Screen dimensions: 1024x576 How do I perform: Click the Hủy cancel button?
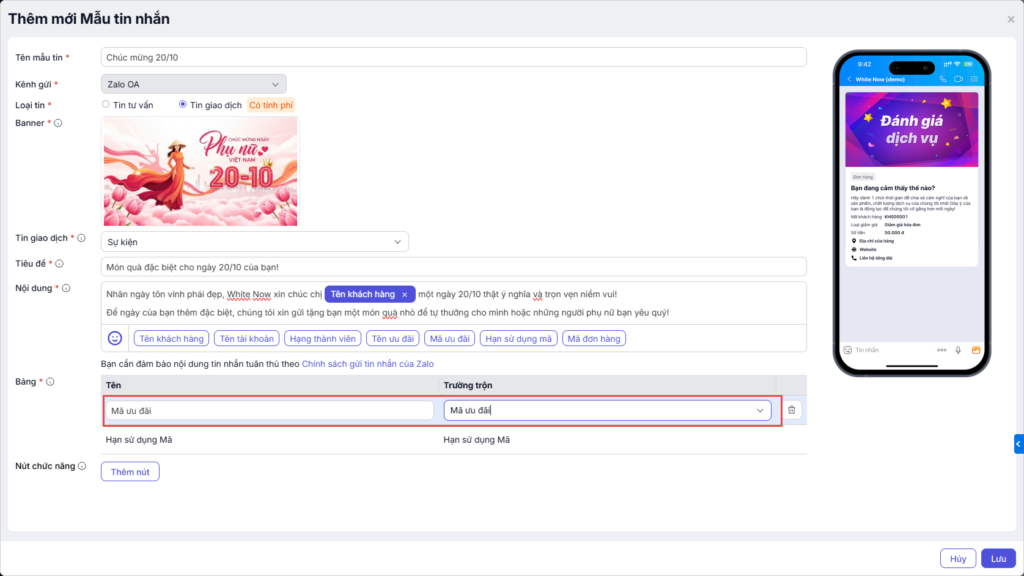click(958, 558)
